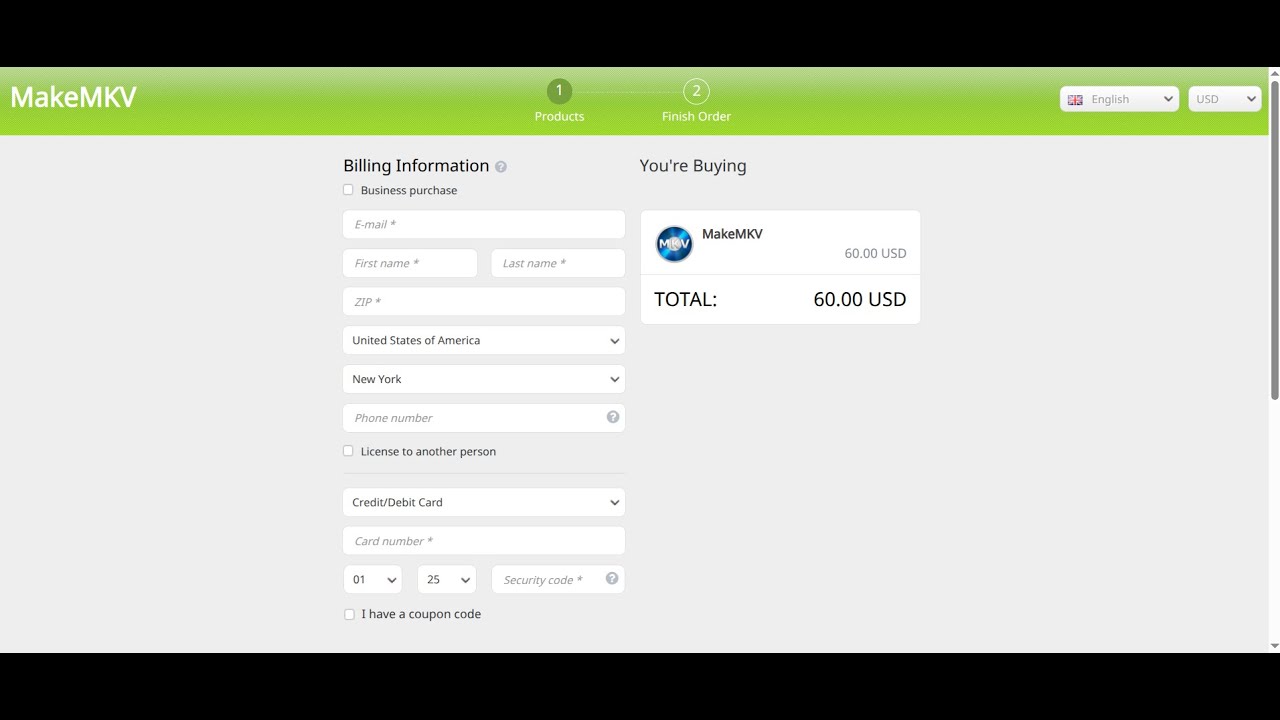
Task: Focus the Card number field
Action: click(x=484, y=541)
